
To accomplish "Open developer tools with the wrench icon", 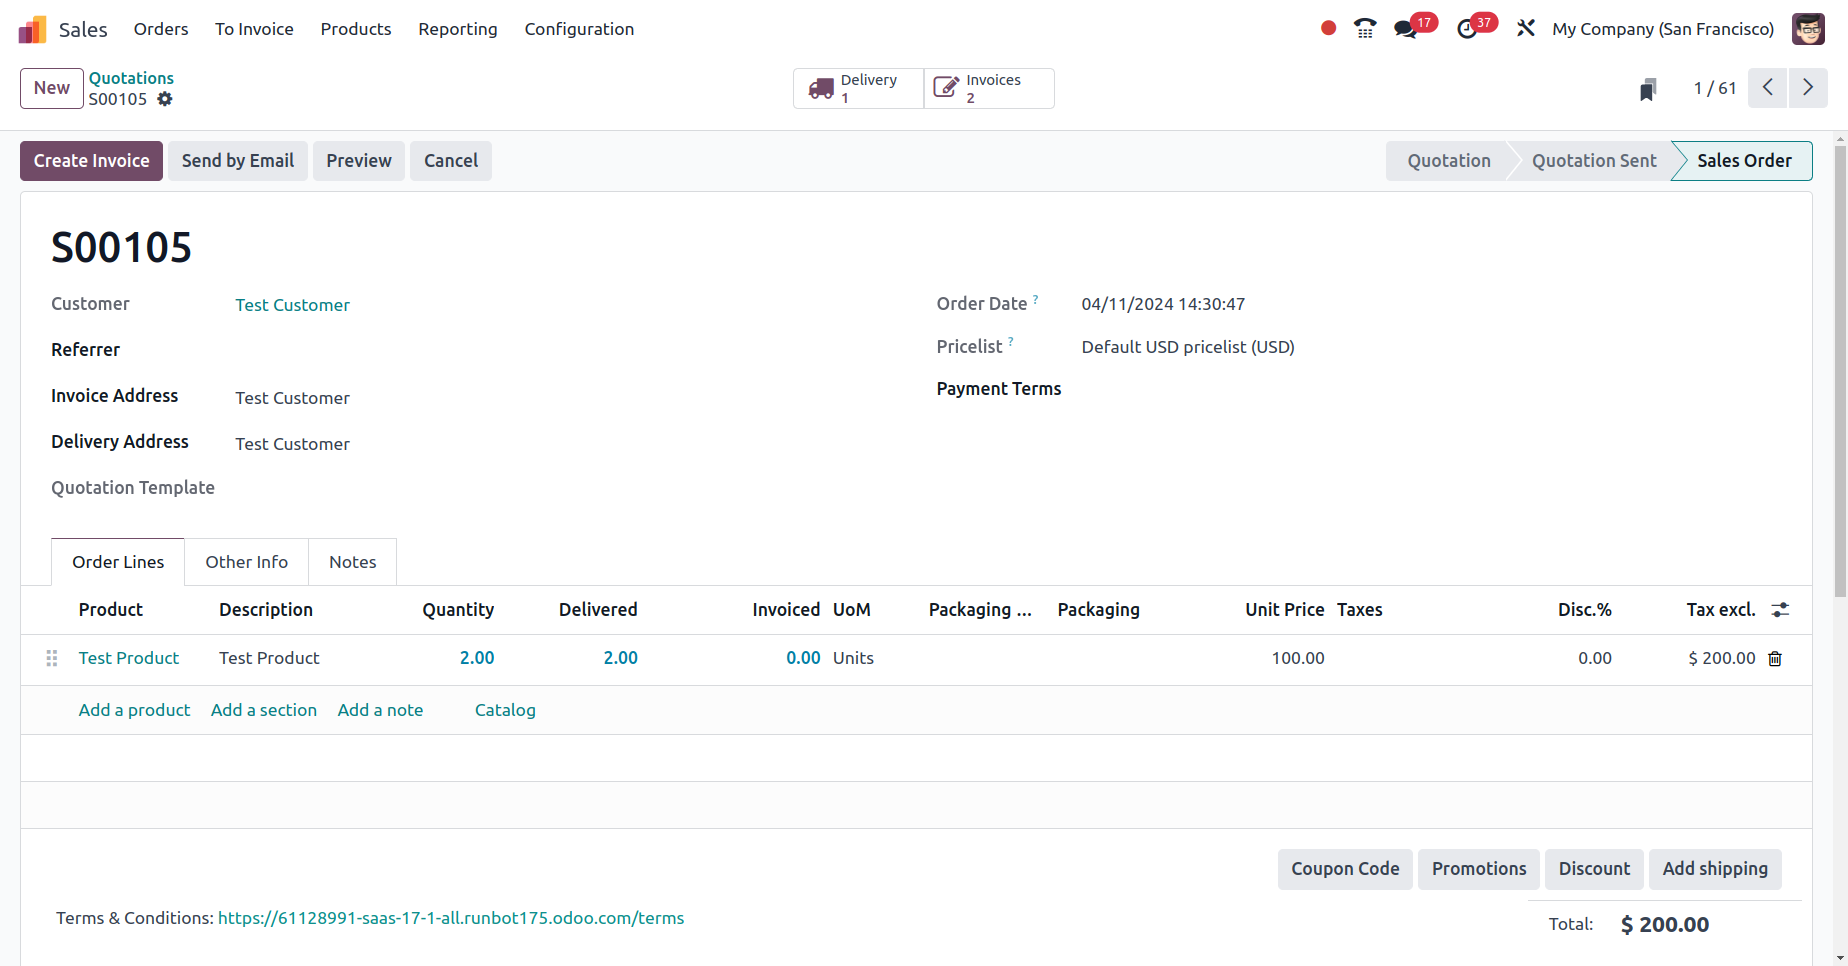I will click(x=1525, y=28).
